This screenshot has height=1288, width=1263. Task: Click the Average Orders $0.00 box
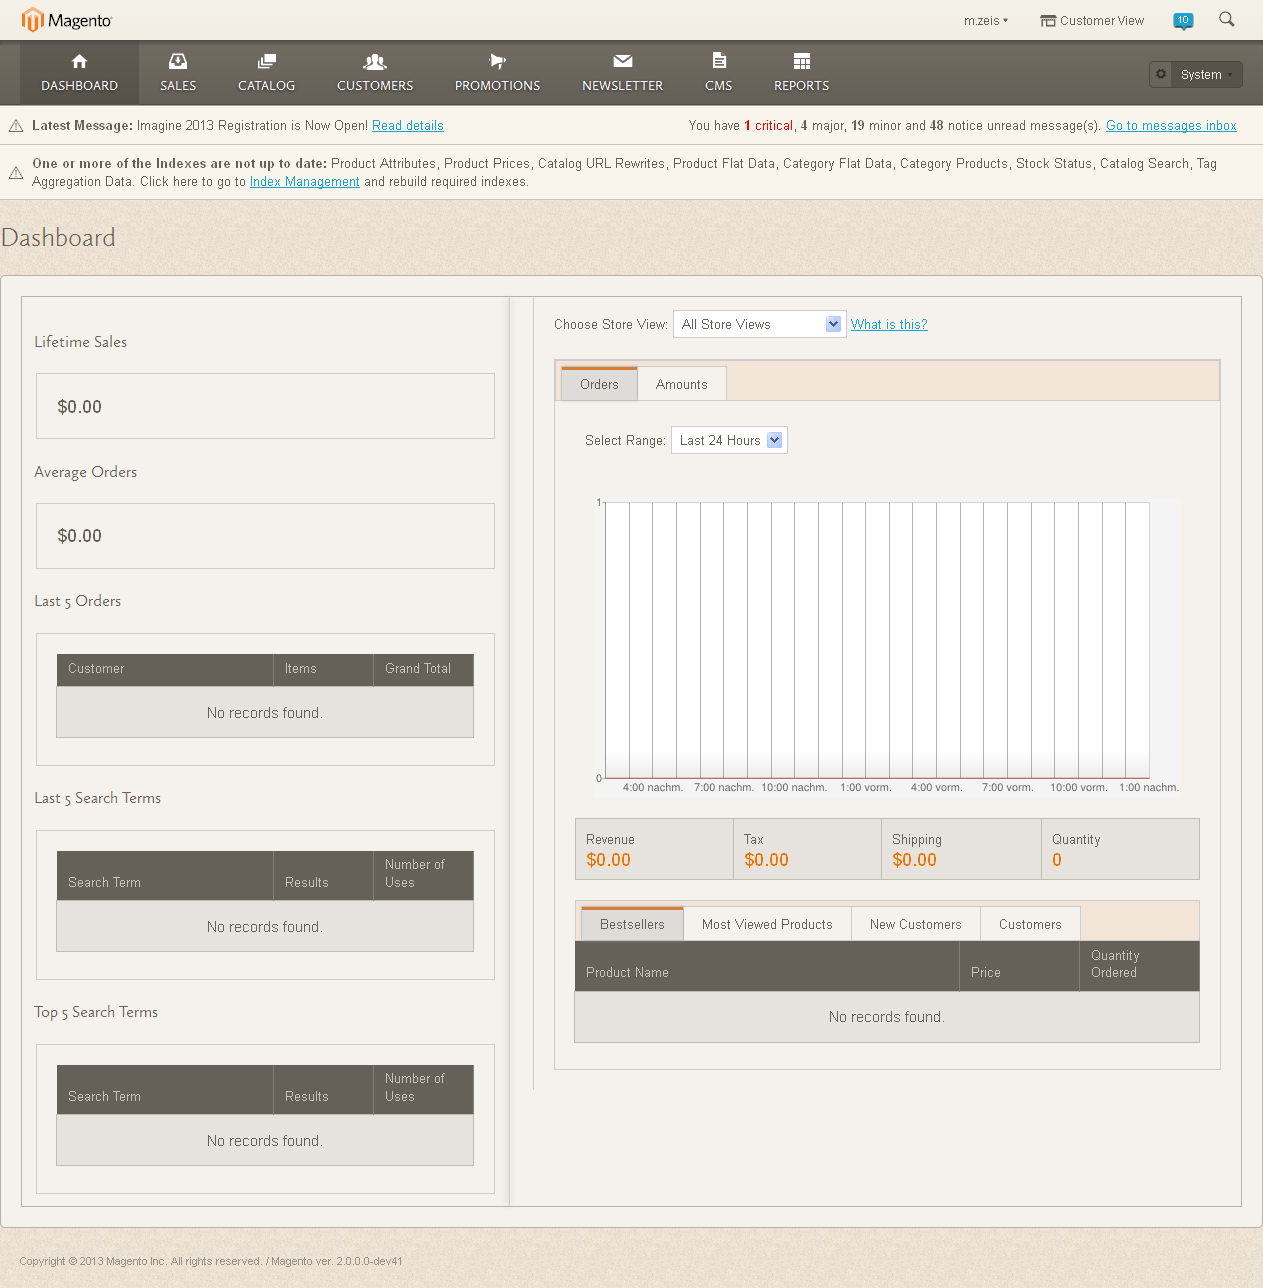click(x=265, y=536)
